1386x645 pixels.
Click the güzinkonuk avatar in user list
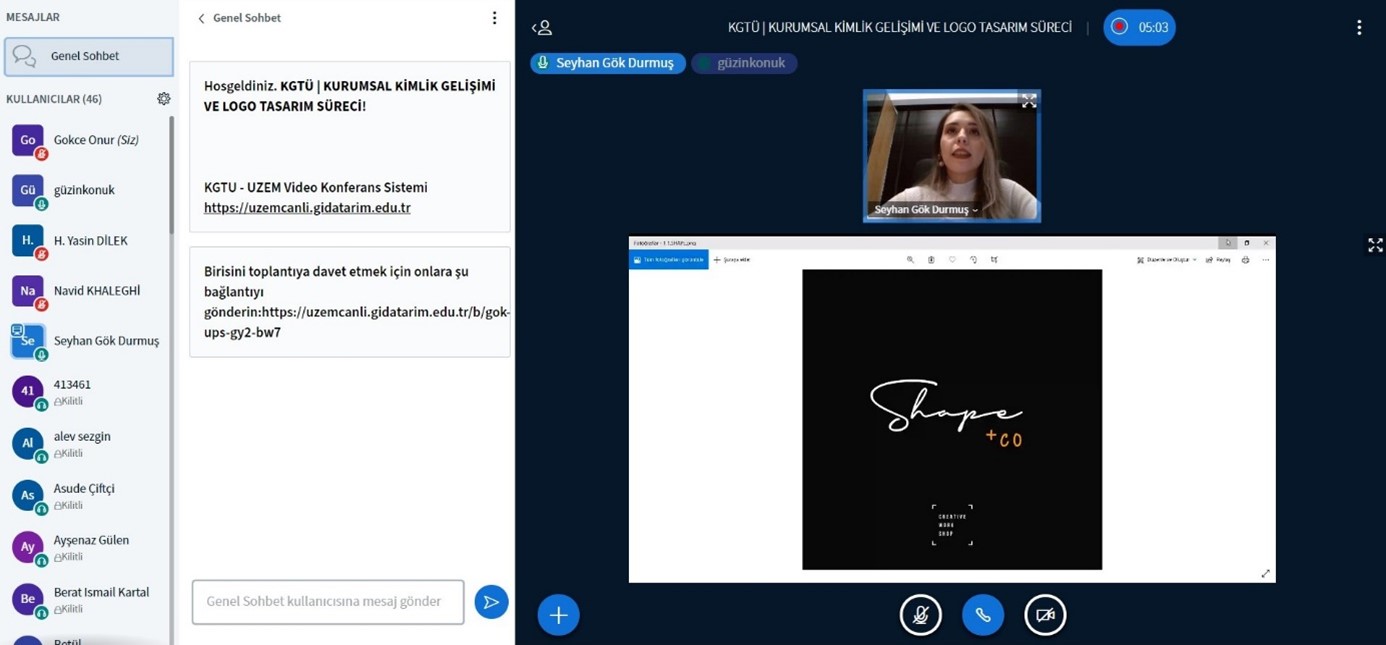pos(28,190)
